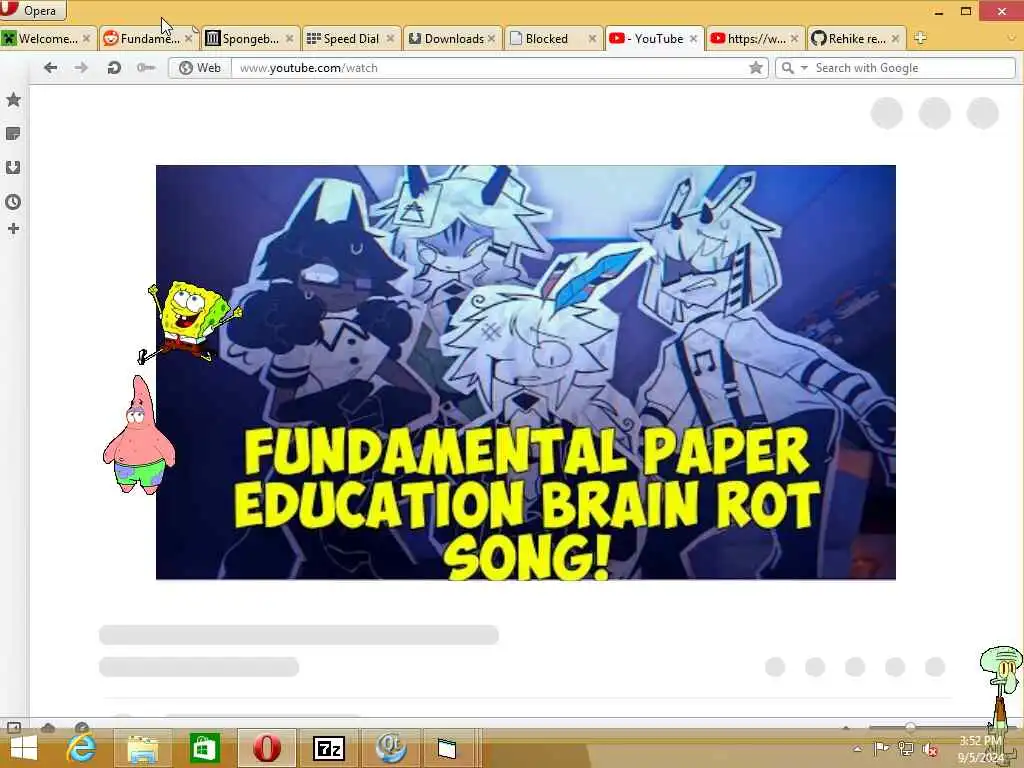The width and height of the screenshot is (1024, 768).
Task: Click the Opera taskbar button
Action: (x=266, y=748)
